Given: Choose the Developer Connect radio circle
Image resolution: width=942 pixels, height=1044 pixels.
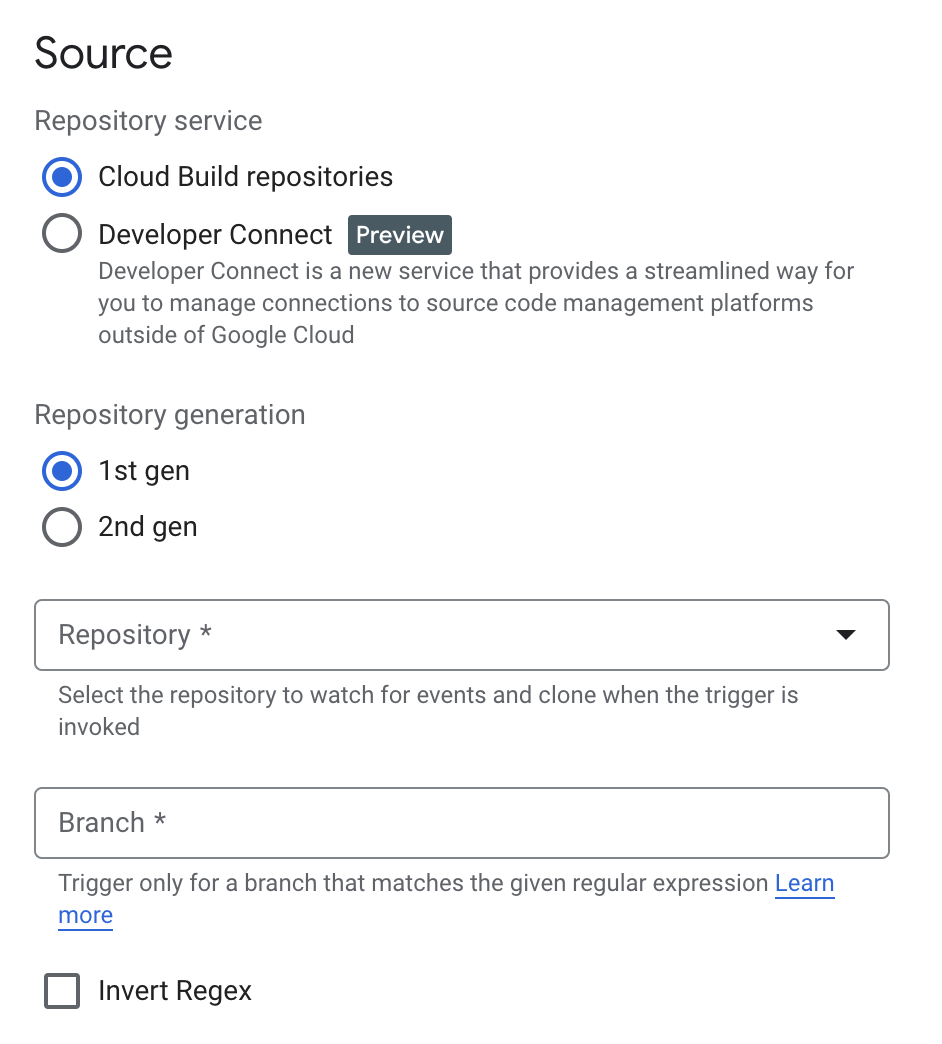Looking at the screenshot, I should click(62, 233).
